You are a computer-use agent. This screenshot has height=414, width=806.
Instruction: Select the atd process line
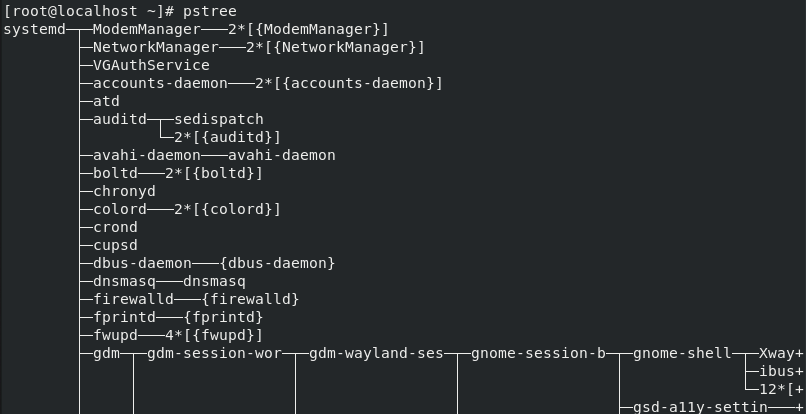(x=106, y=101)
